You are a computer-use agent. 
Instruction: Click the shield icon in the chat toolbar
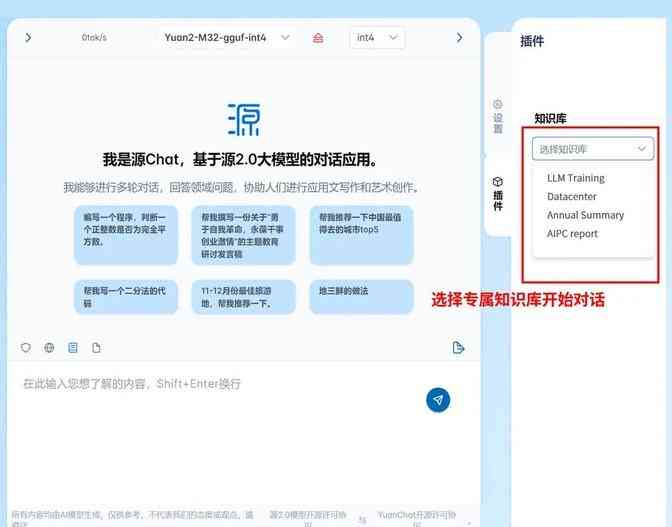26,347
